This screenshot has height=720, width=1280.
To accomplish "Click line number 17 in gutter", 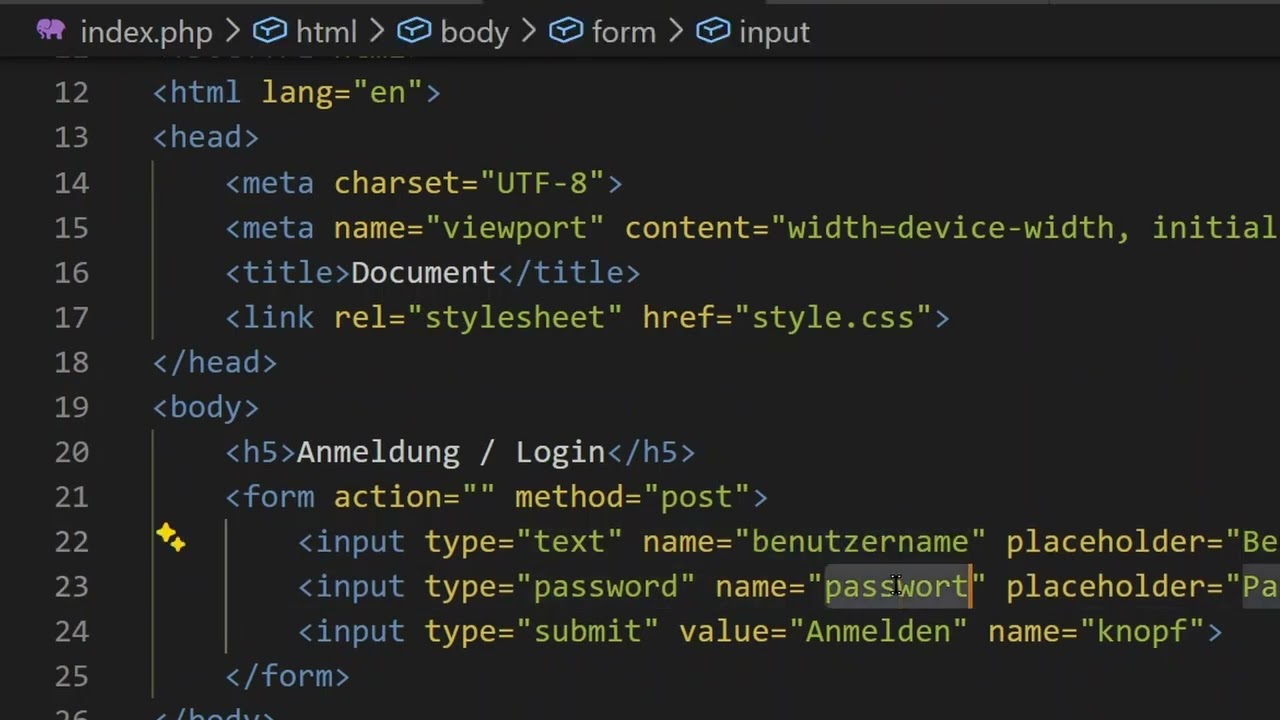I will click(x=71, y=318).
